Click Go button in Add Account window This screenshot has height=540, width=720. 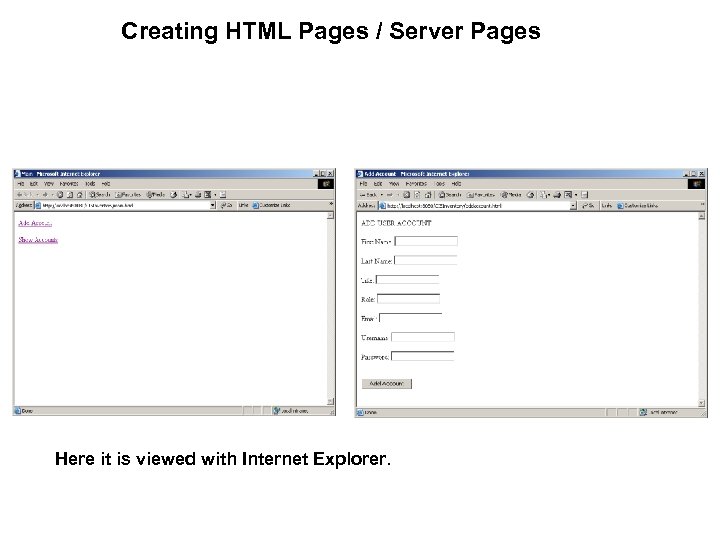(588, 206)
